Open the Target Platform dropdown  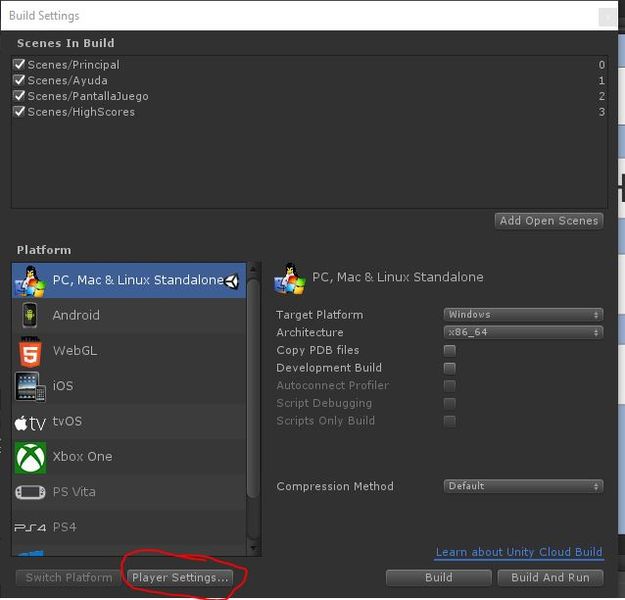[x=523, y=315]
